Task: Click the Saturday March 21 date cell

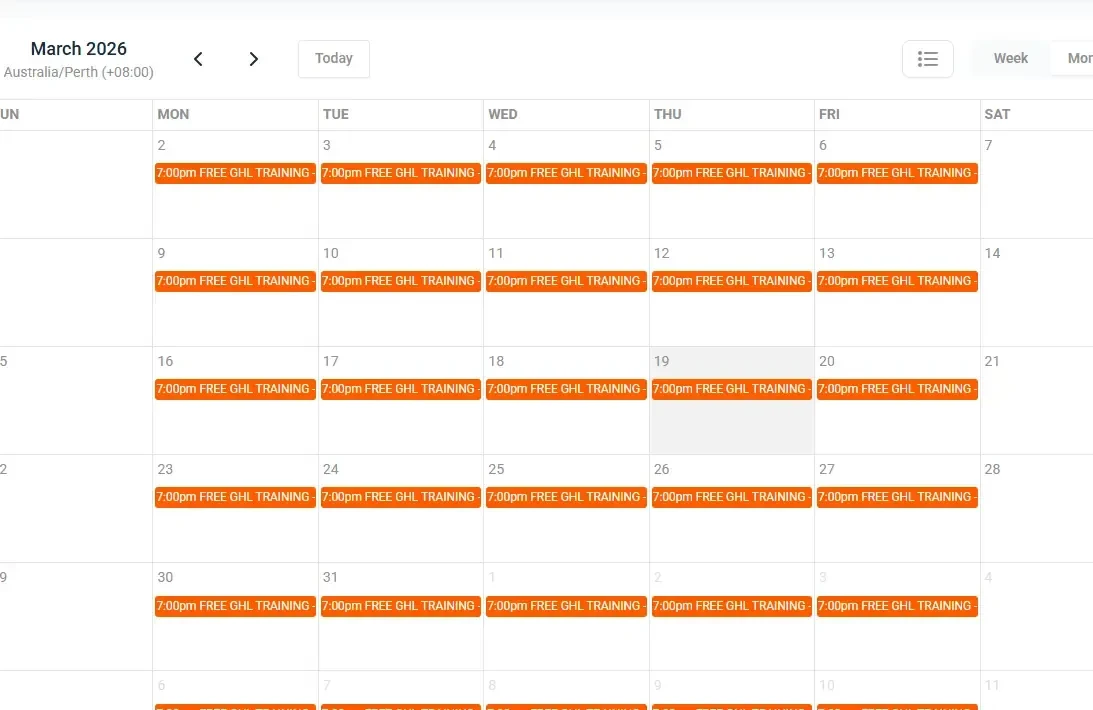Action: click(1037, 401)
